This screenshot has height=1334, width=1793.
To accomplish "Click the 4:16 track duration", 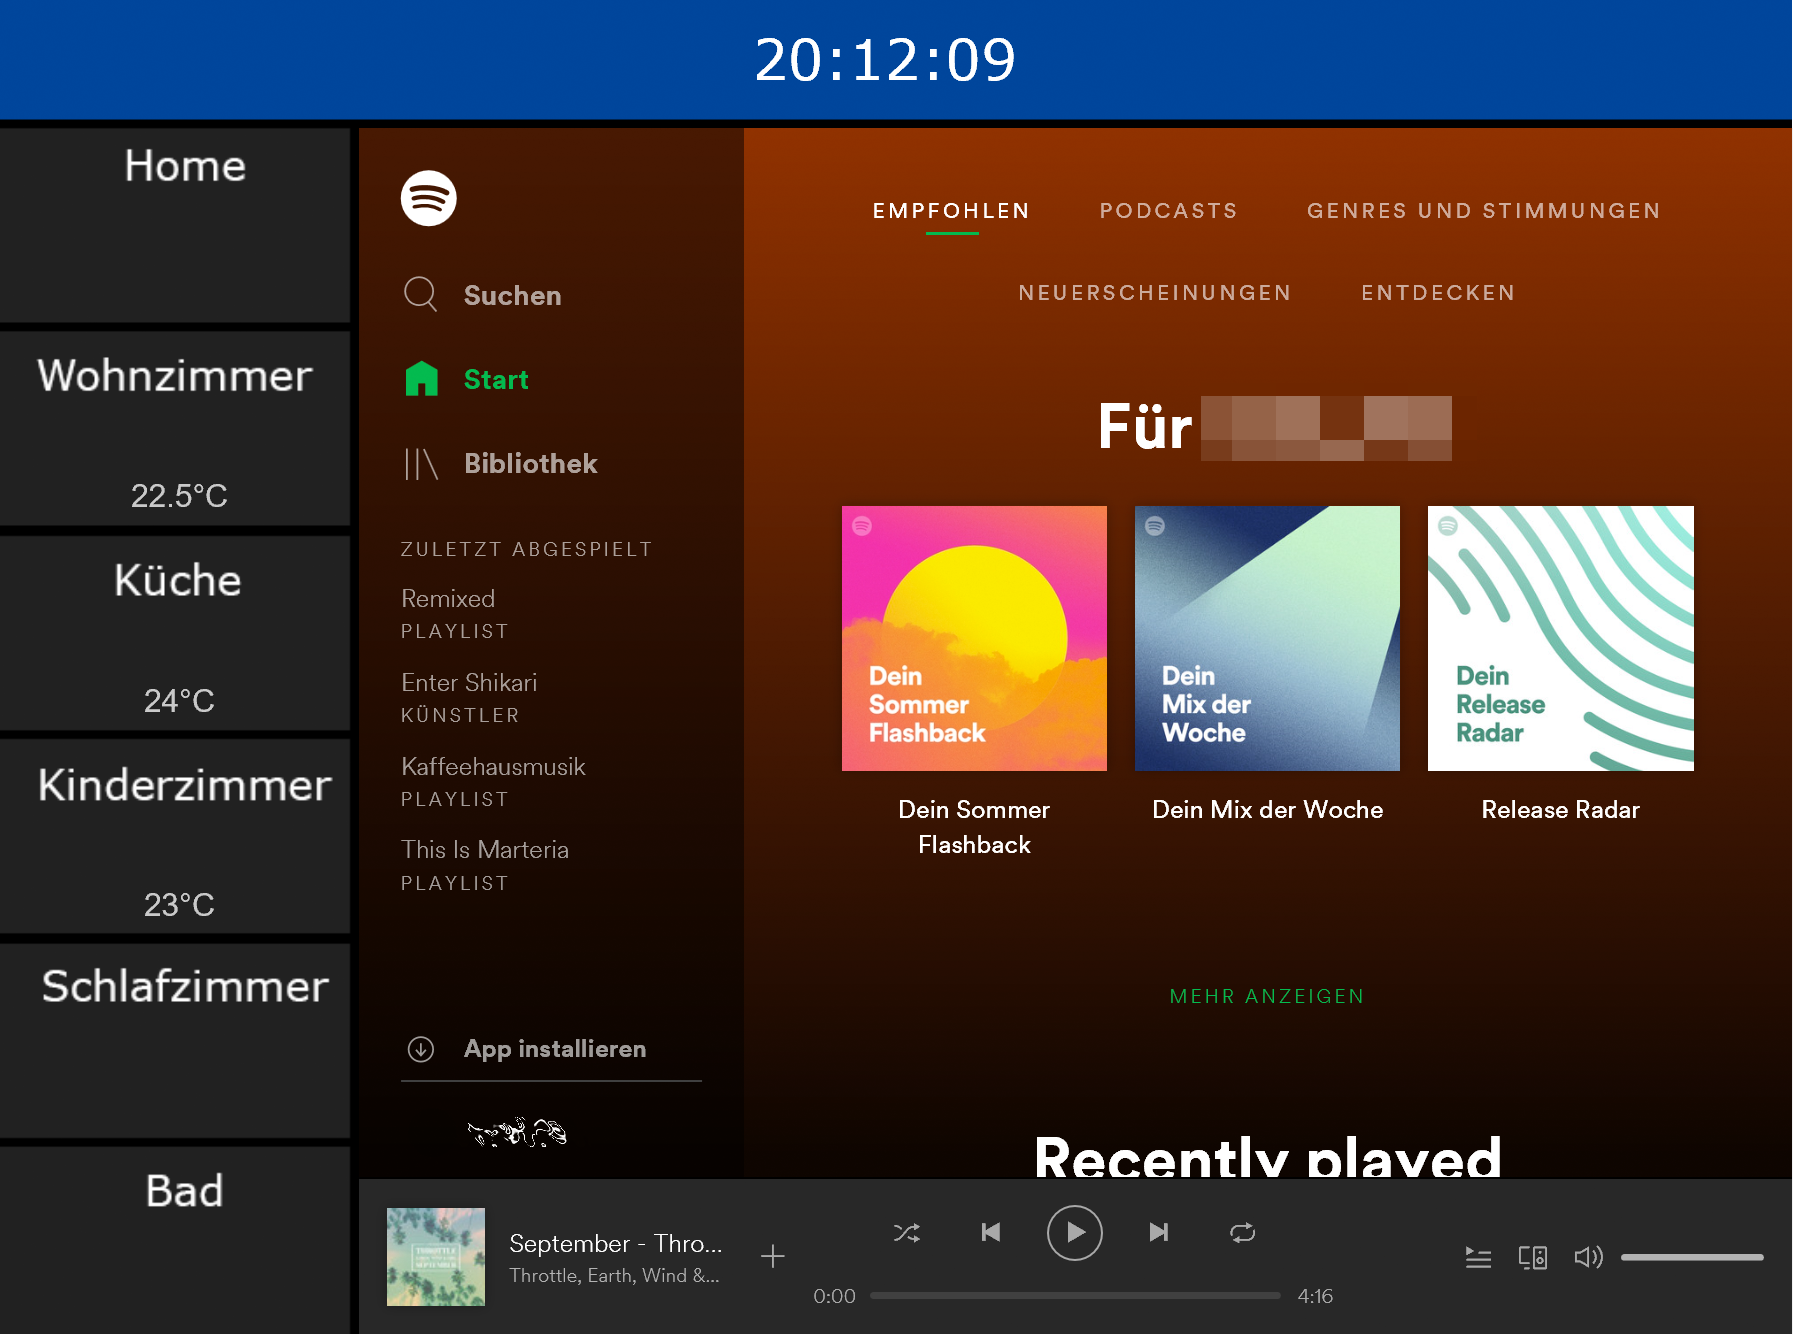I will (1315, 1296).
